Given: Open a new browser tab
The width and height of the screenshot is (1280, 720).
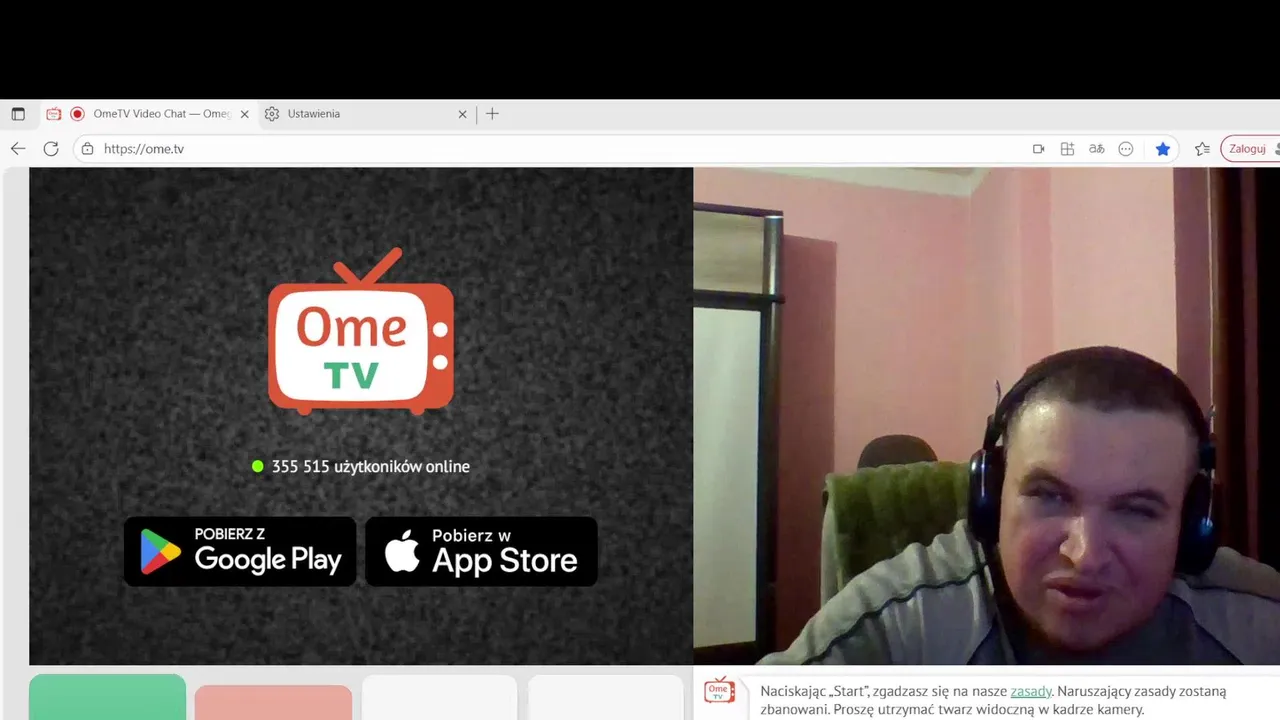Looking at the screenshot, I should click(492, 114).
